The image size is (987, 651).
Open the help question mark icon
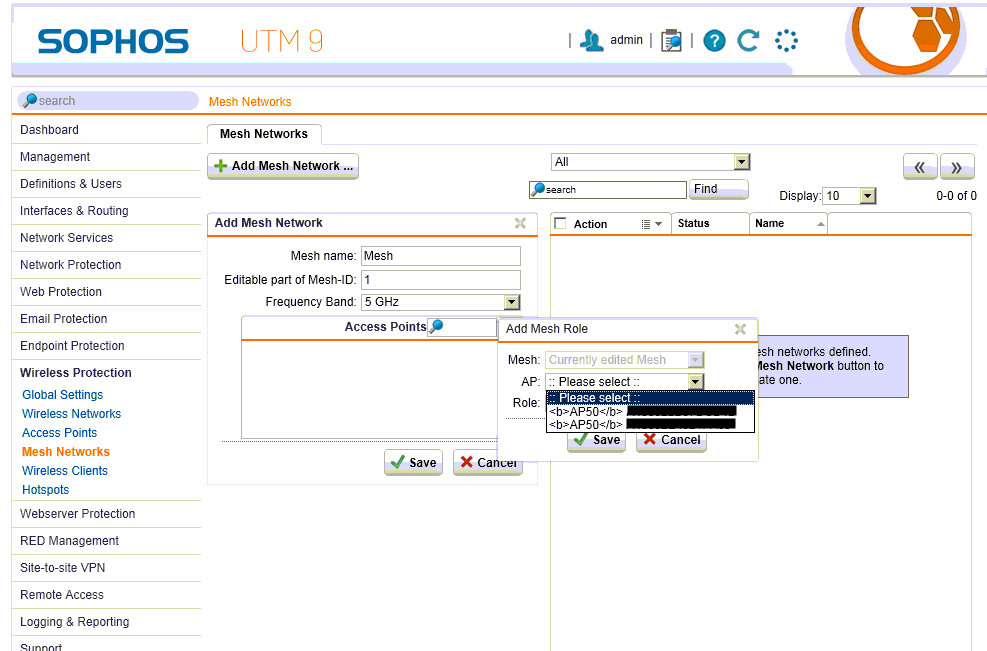coord(714,41)
